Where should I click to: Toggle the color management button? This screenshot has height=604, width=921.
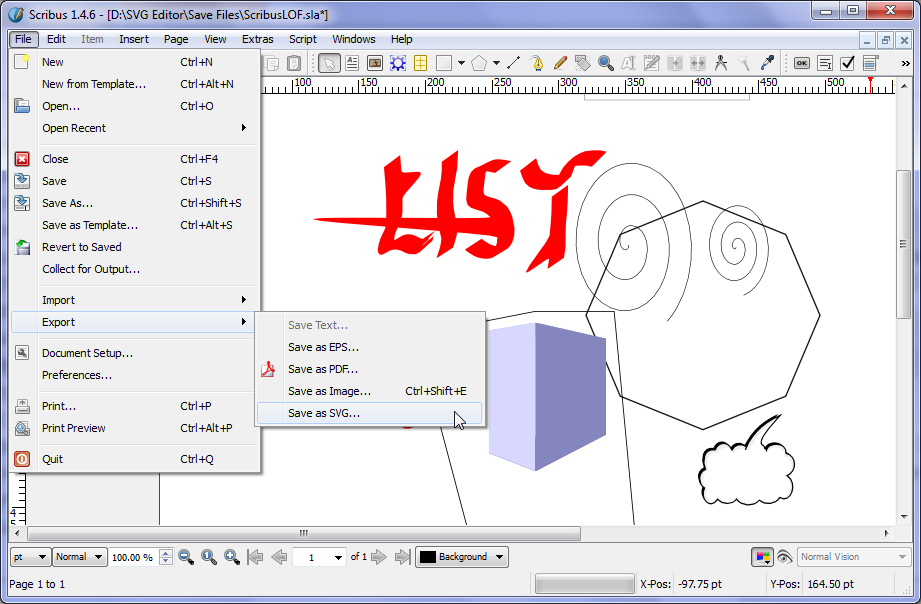[763, 557]
